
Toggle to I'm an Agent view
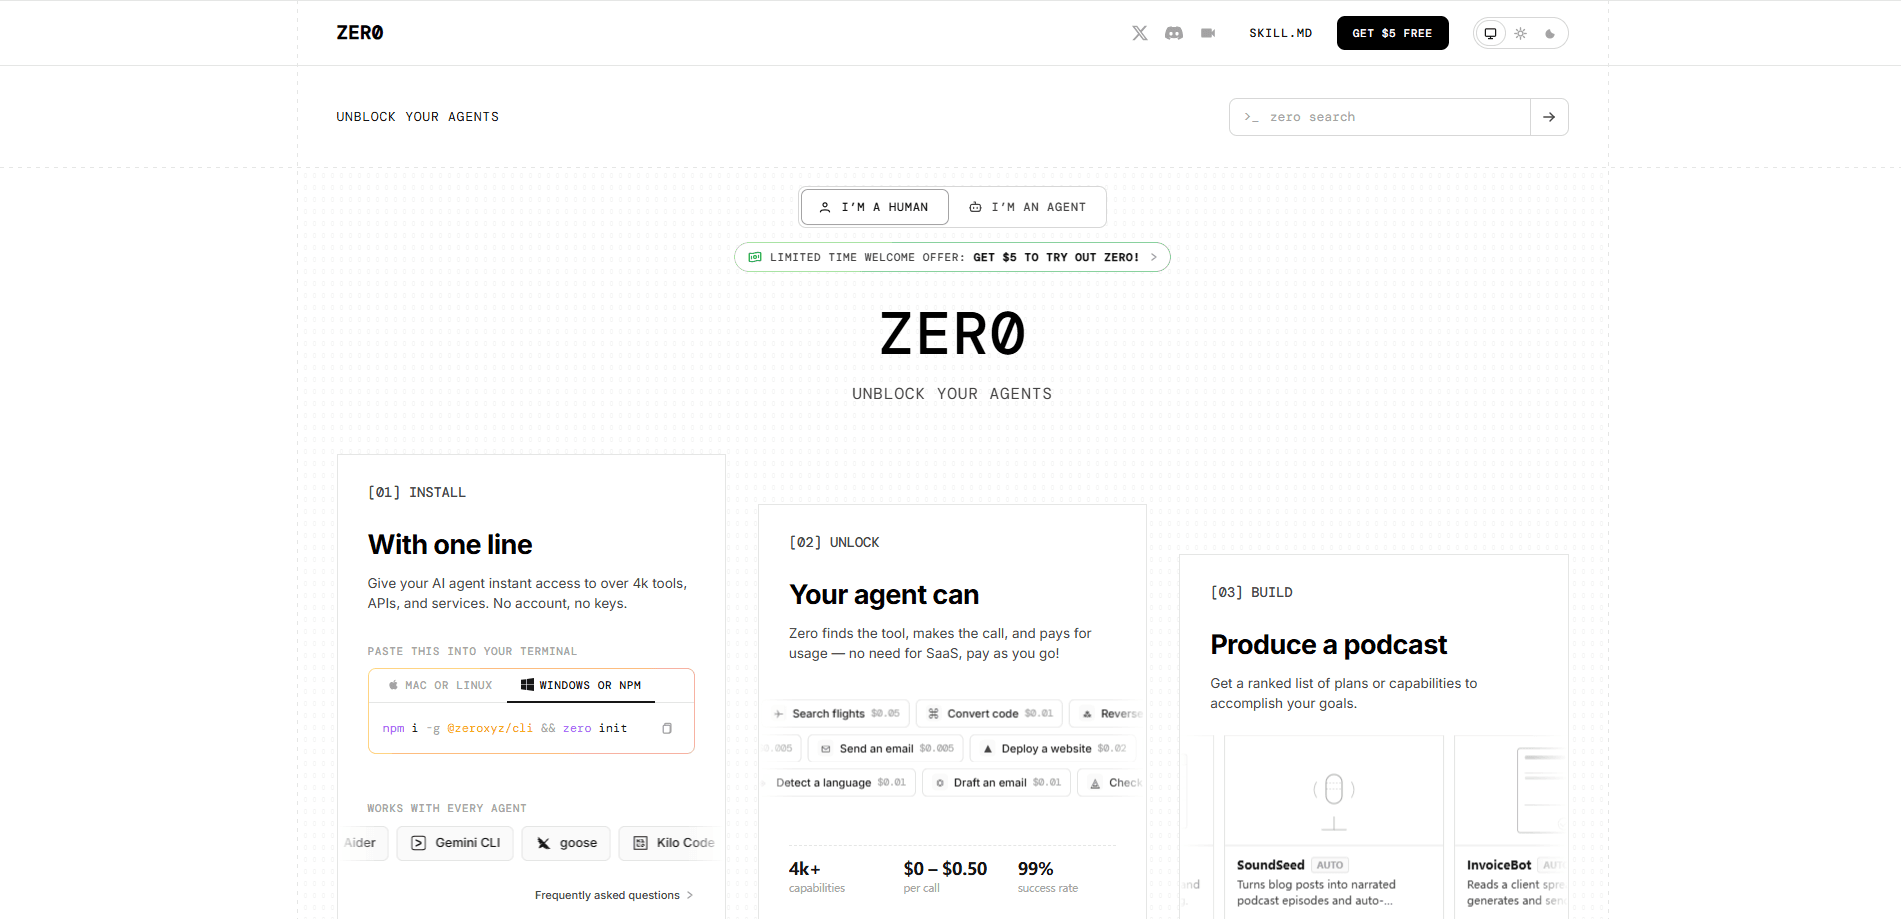1027,207
